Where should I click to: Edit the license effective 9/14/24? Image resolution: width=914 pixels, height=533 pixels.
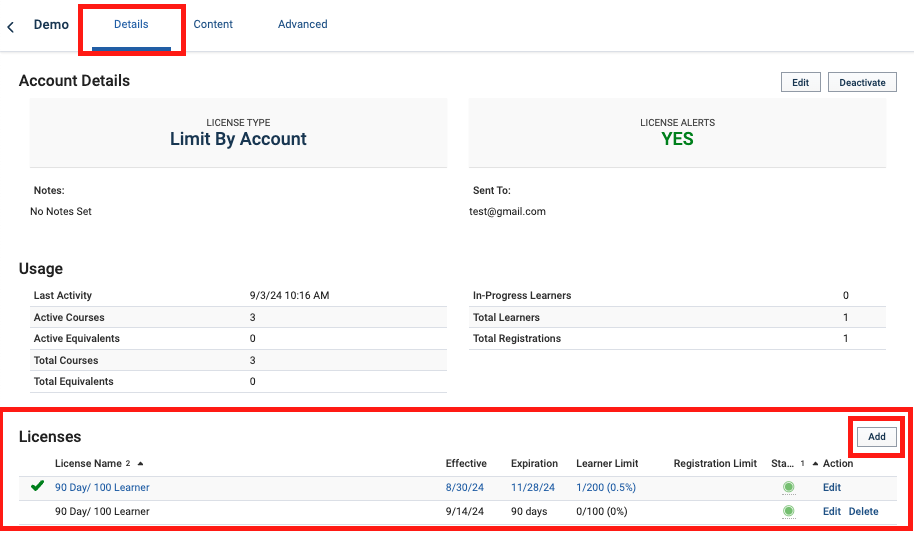[x=832, y=511]
